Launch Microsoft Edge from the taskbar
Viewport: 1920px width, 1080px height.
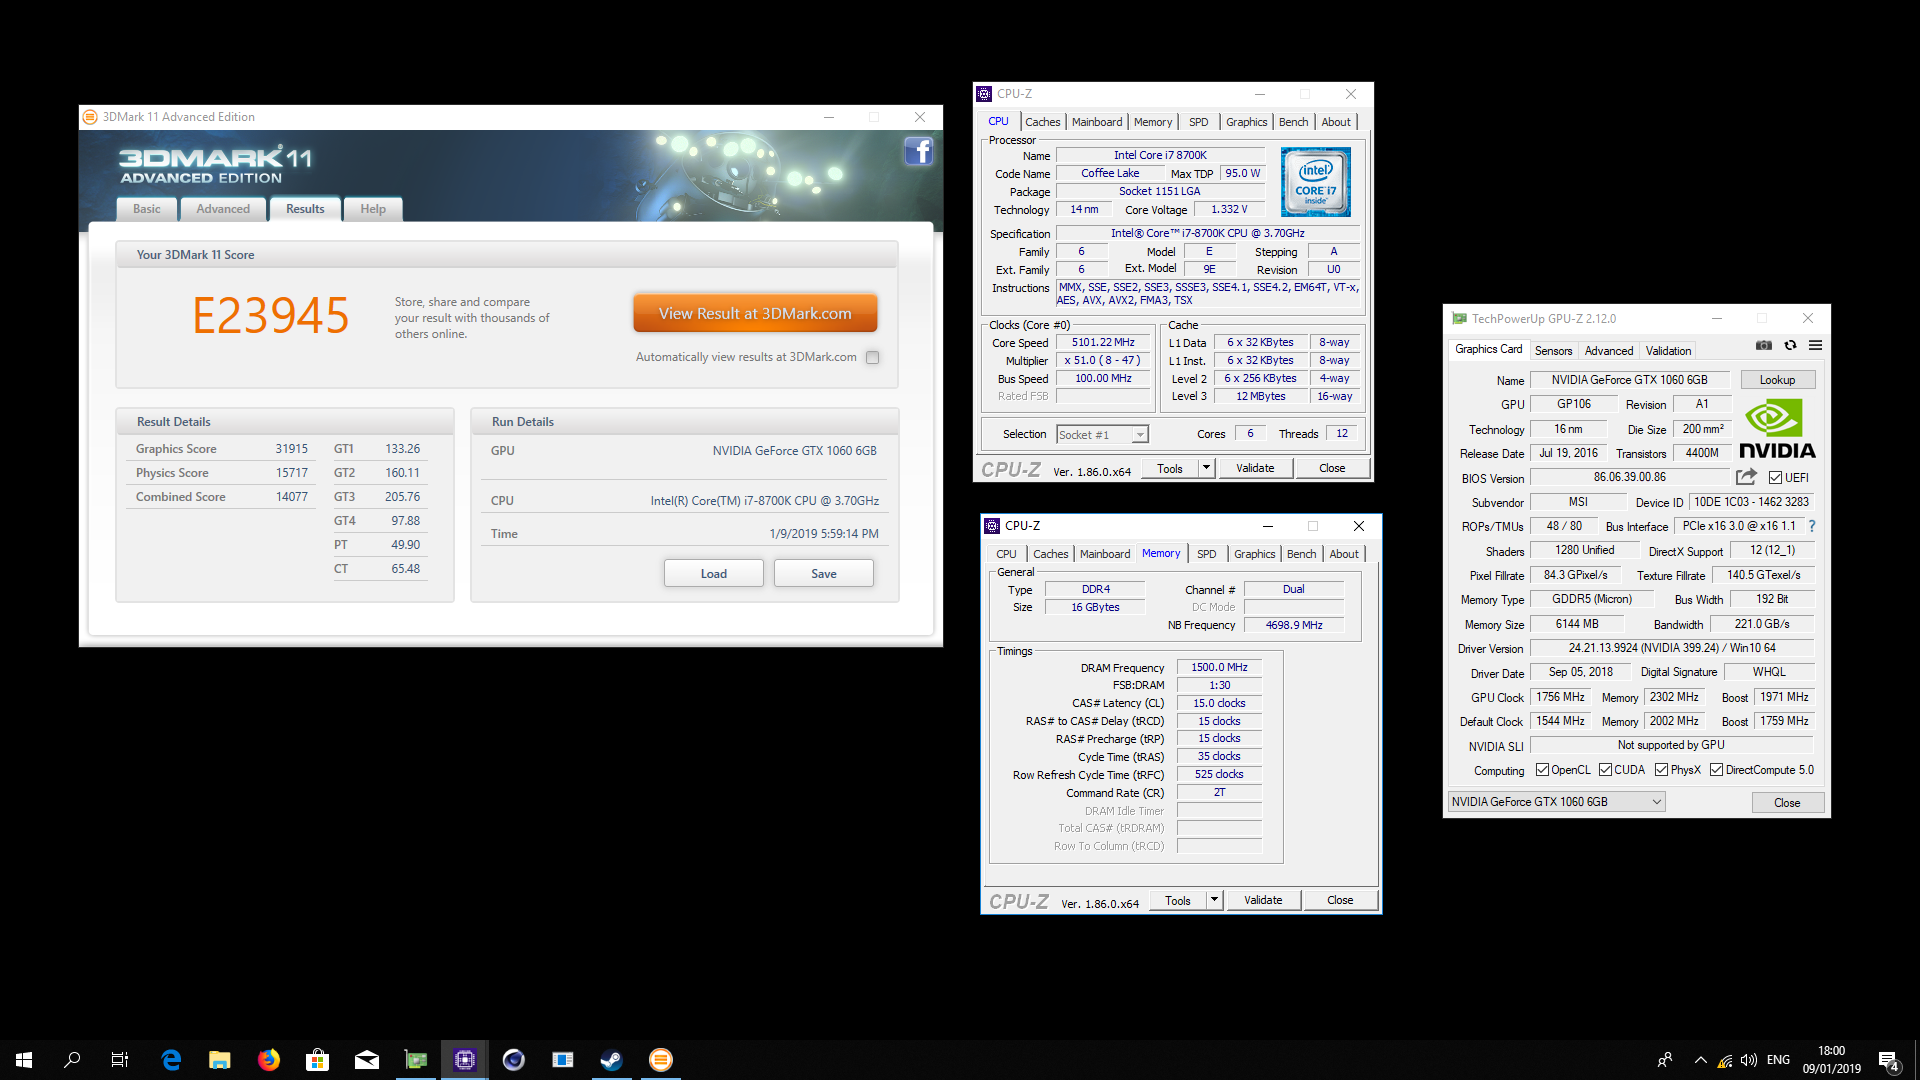pyautogui.click(x=171, y=1060)
